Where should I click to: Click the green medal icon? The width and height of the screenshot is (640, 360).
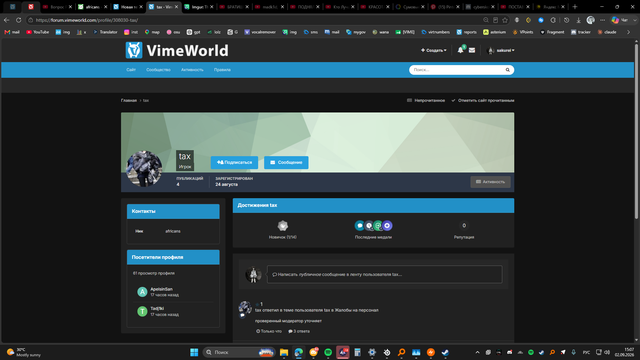[x=378, y=225]
